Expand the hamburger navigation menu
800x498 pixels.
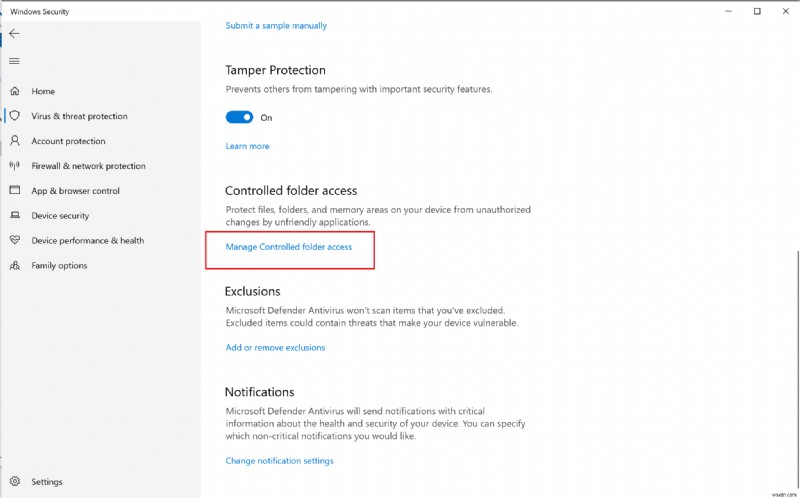click(14, 61)
